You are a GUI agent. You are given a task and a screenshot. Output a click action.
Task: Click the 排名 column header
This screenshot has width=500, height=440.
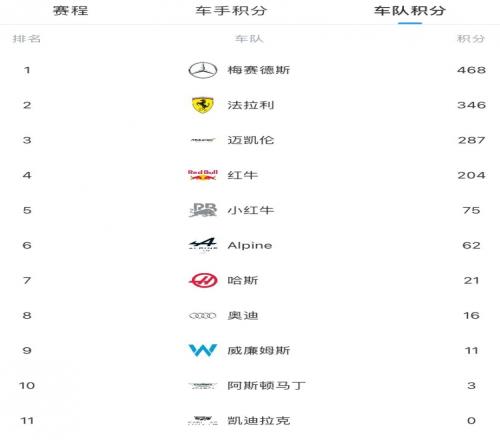coord(27,39)
